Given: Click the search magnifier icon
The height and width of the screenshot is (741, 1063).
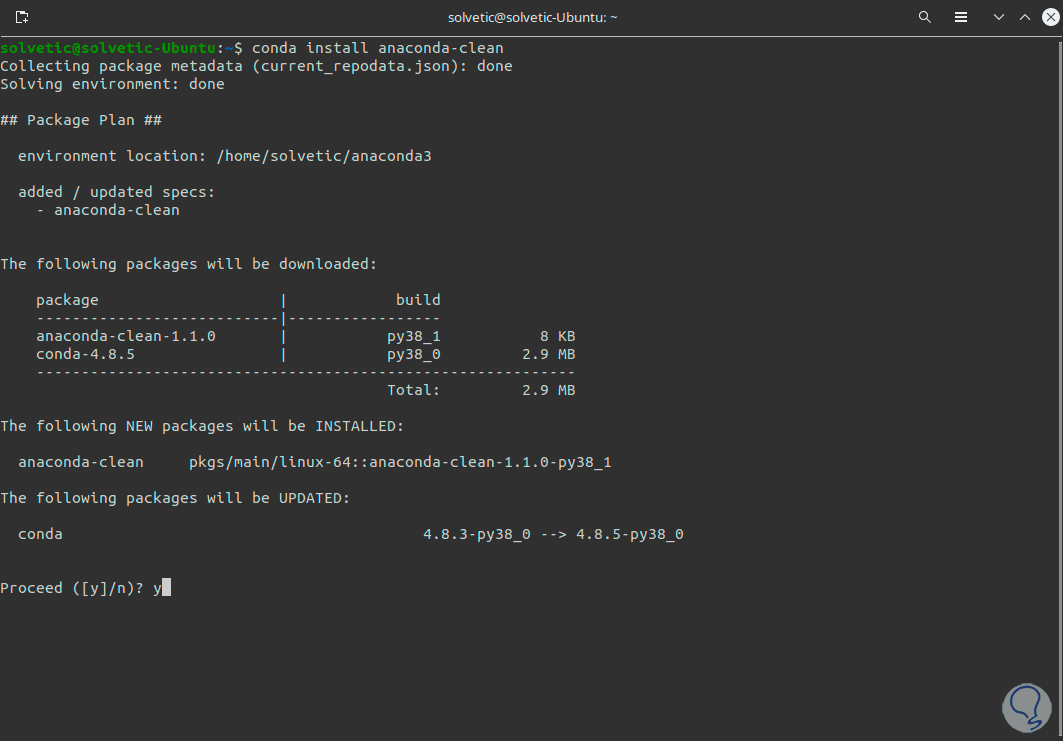Looking at the screenshot, I should click(x=925, y=17).
